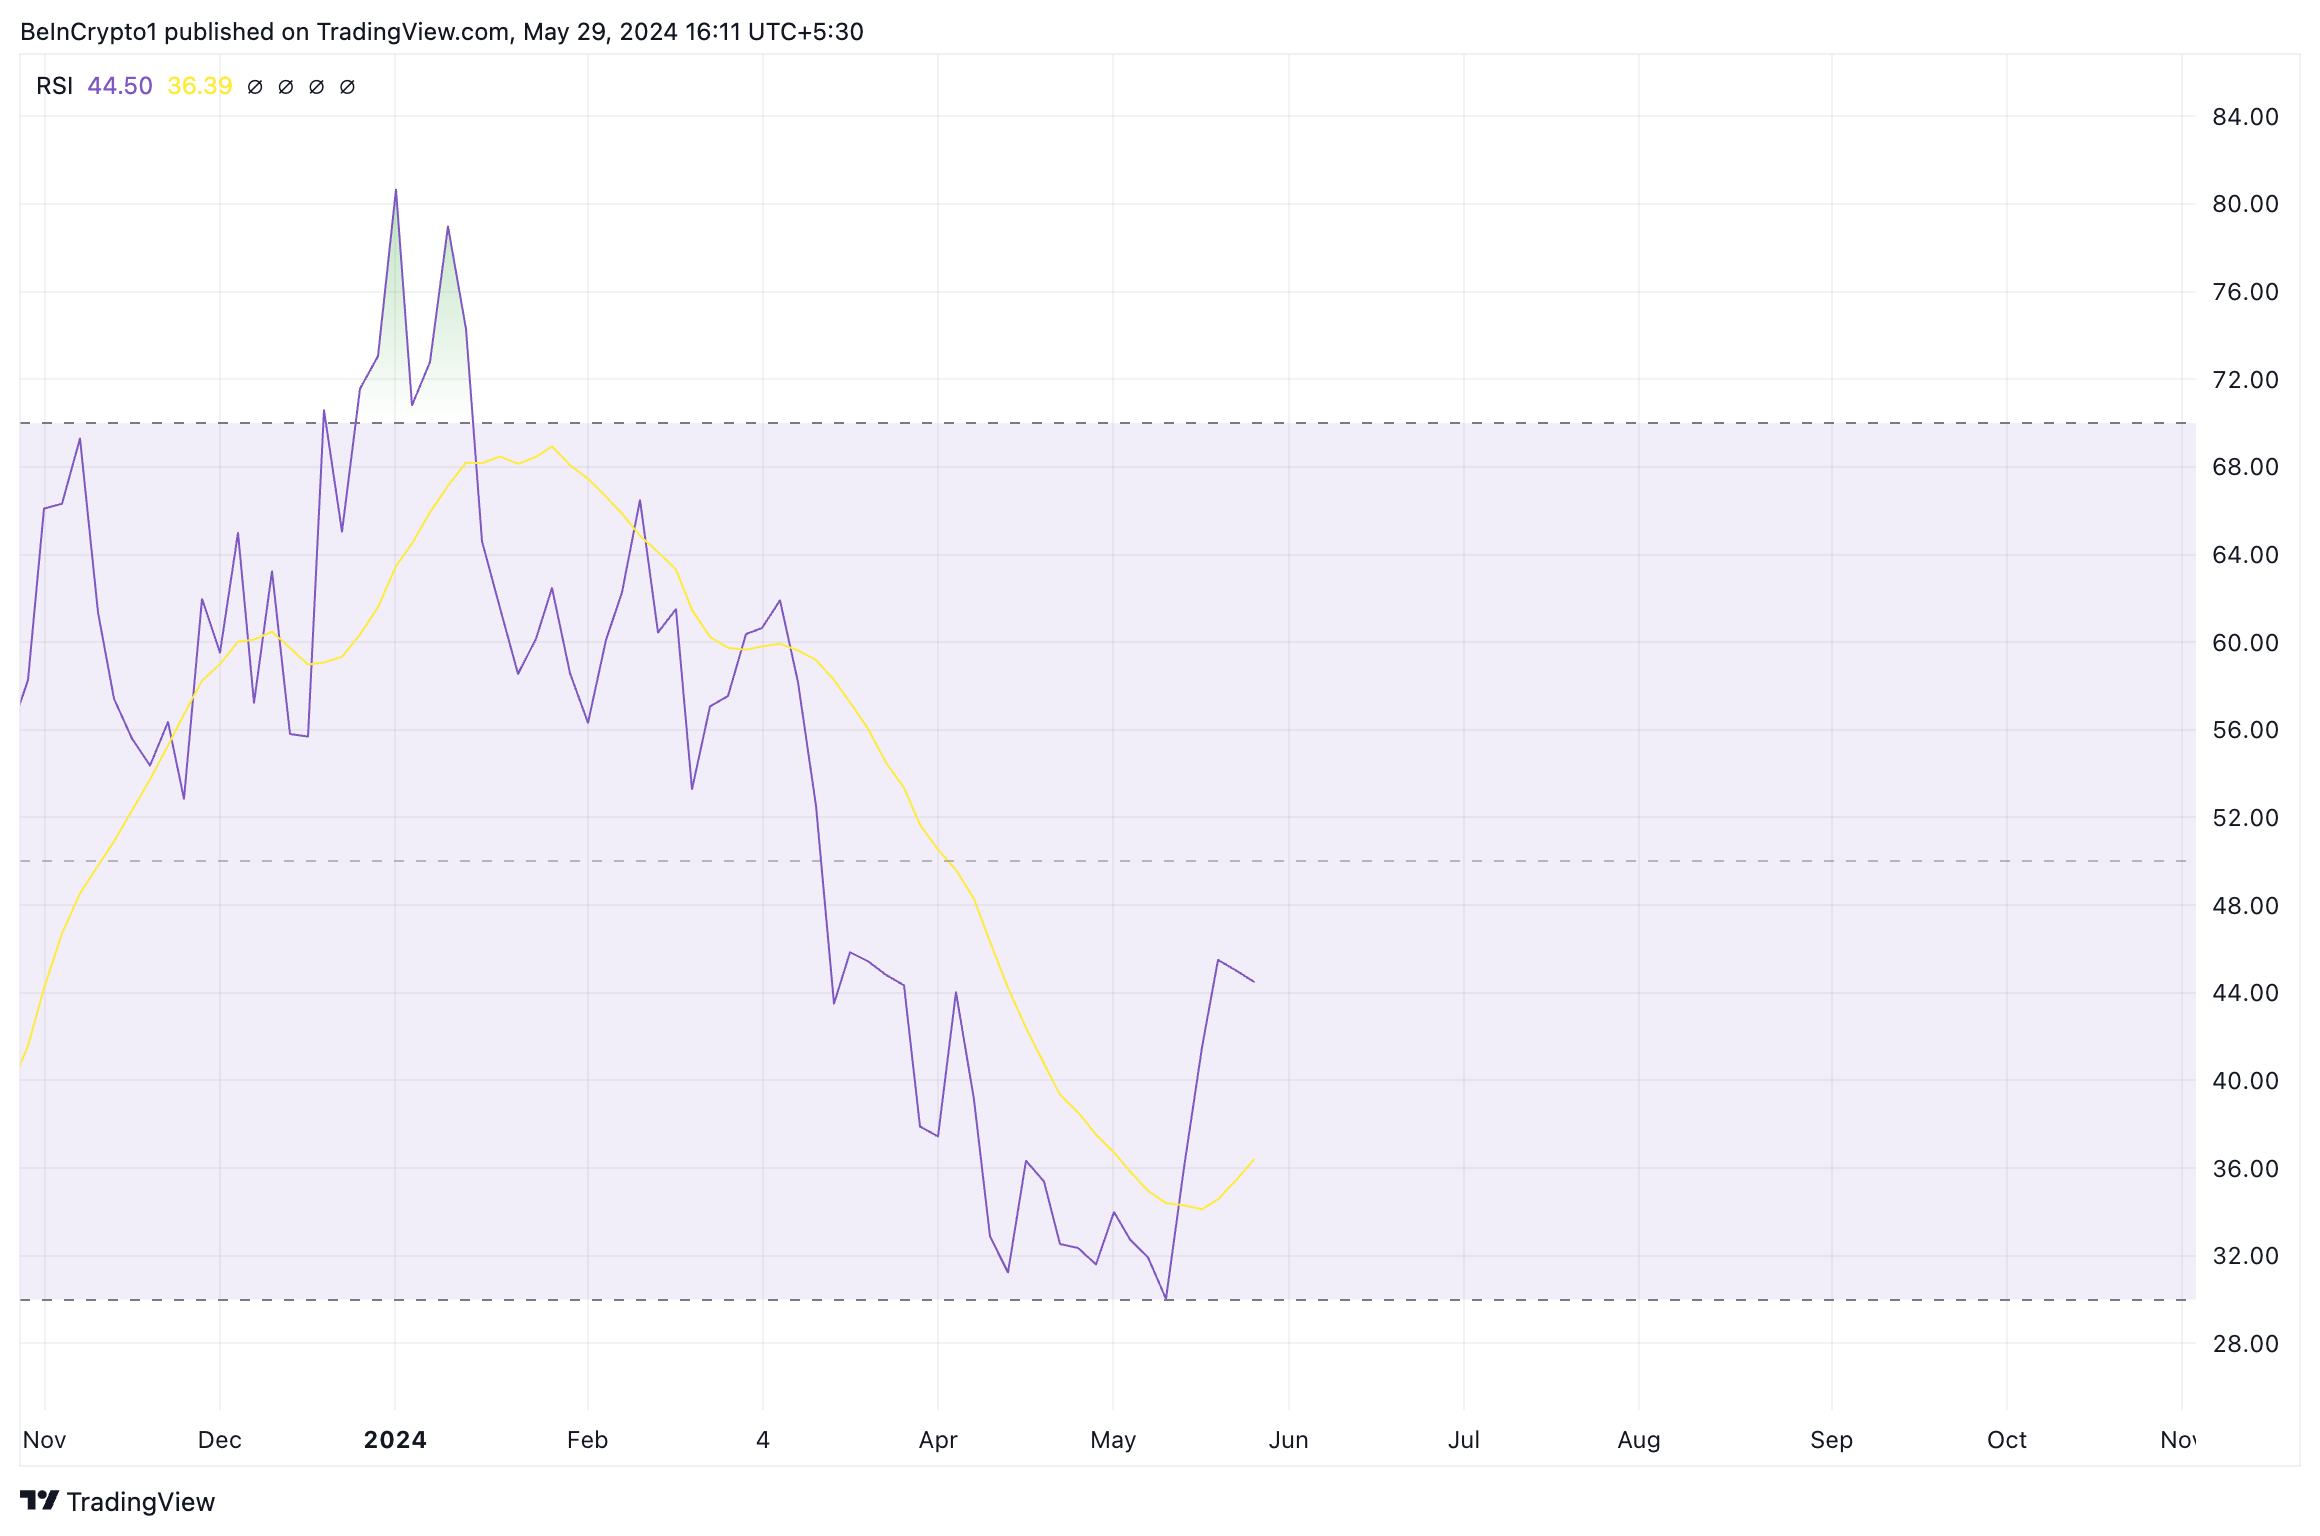Click the RSI low point touching 30 line
This screenshot has width=2320, height=1536.
(1166, 1298)
